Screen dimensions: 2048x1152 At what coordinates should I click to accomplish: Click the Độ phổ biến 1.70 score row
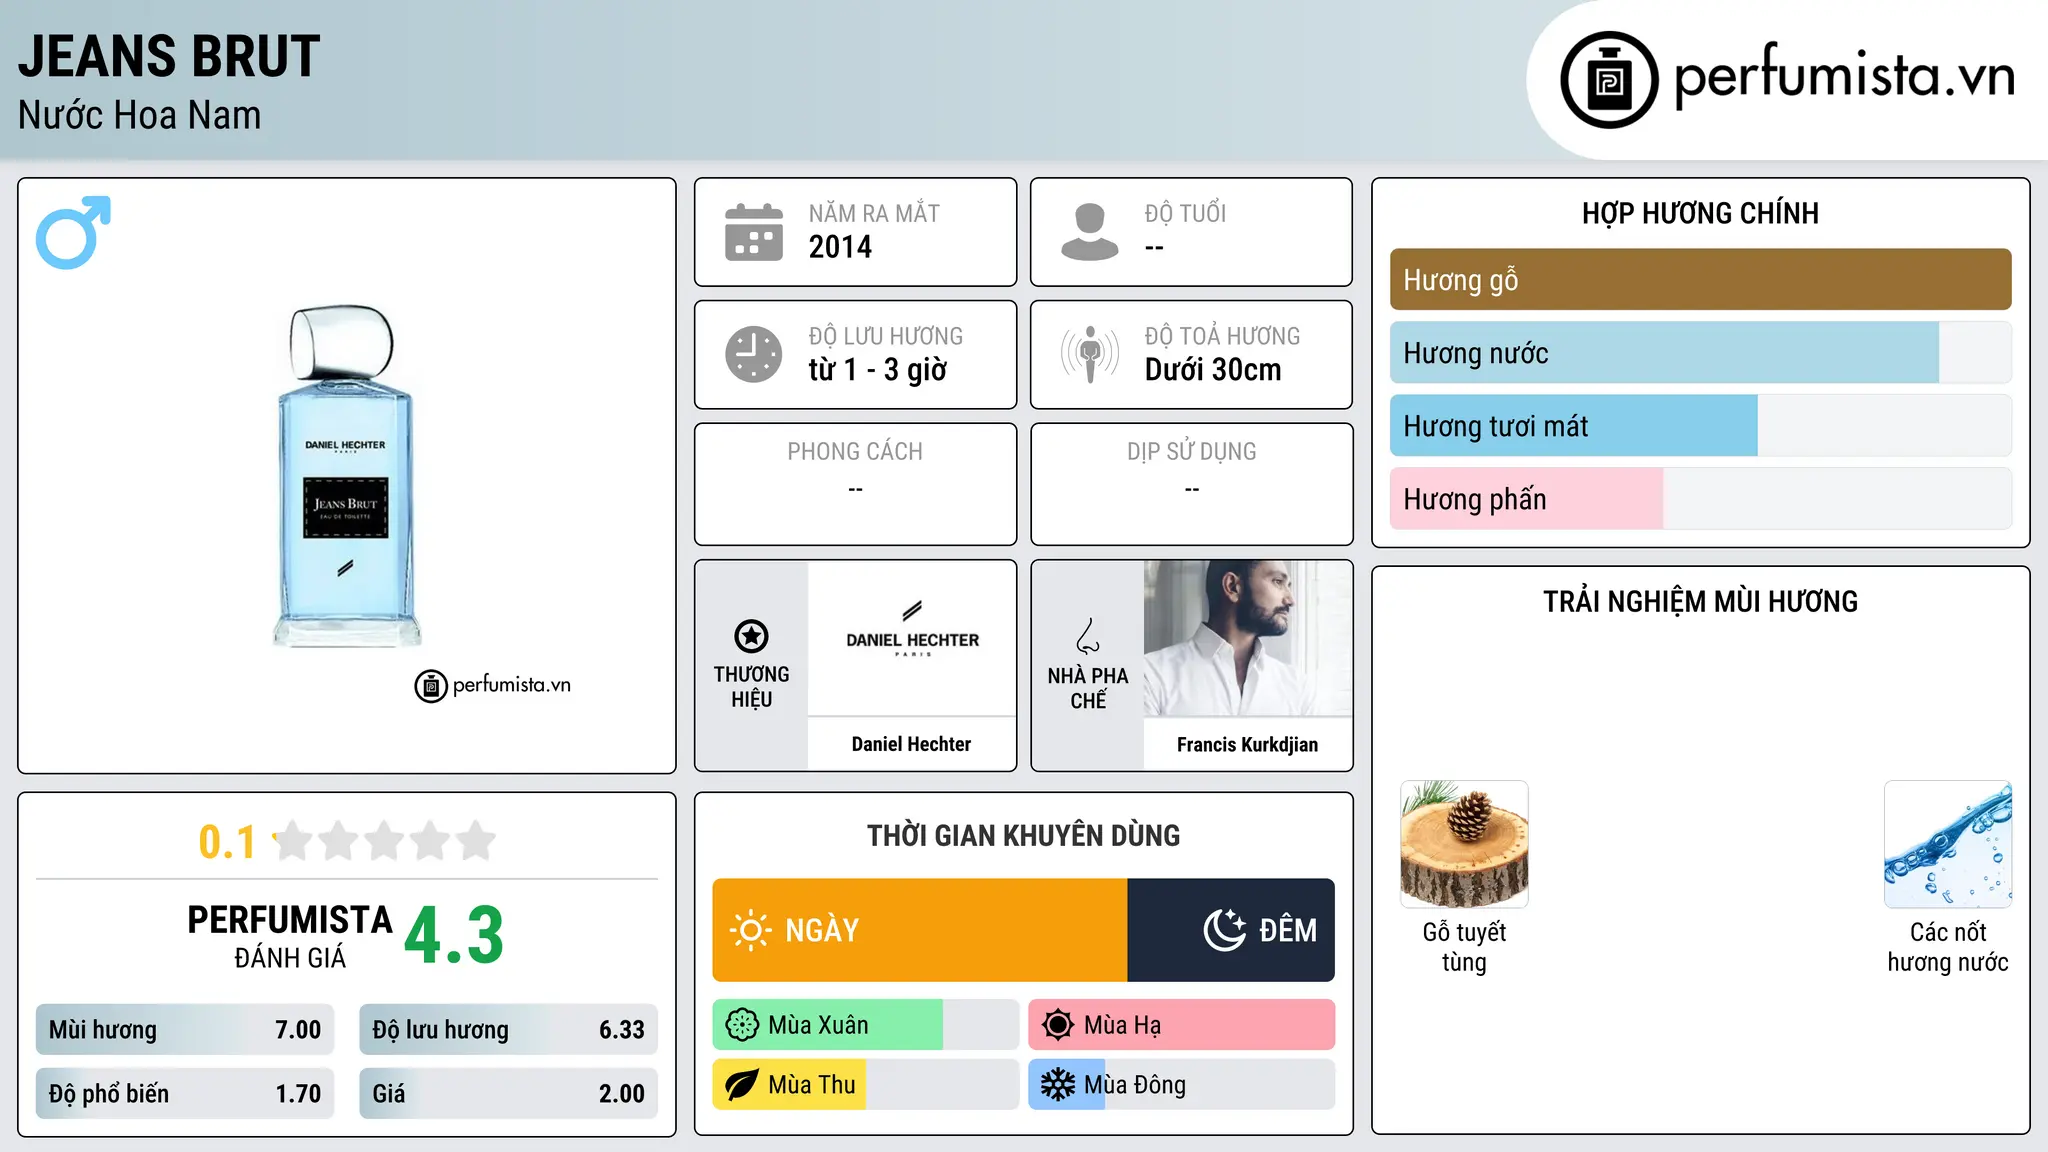click(185, 1094)
